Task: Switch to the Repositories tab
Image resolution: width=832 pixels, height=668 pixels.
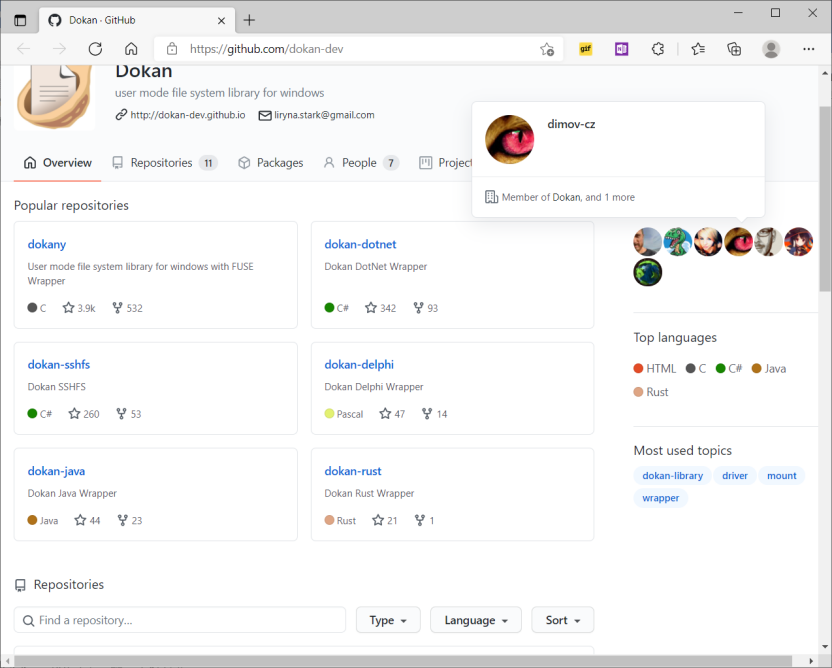Action: tap(164, 163)
